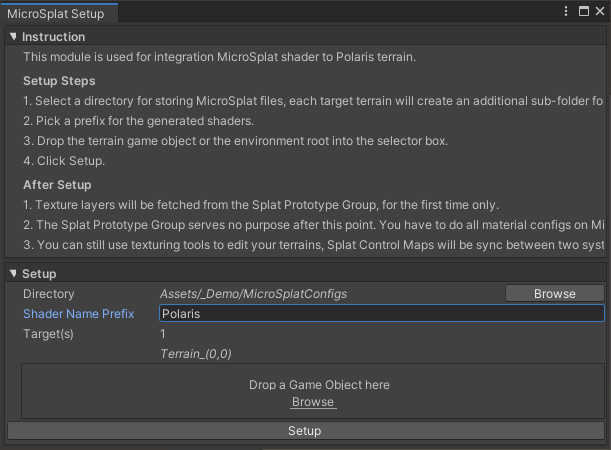Click the Target(s) label

point(50,334)
